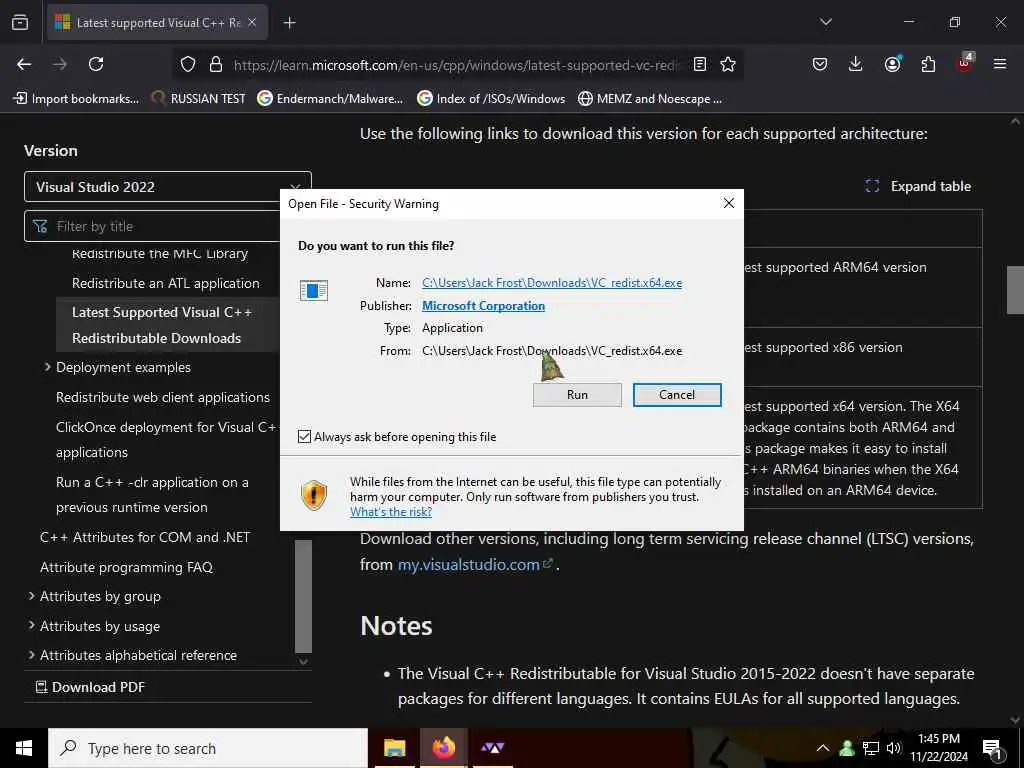Click the tracking protection shield icon
The width and height of the screenshot is (1024, 768).
[x=188, y=64]
